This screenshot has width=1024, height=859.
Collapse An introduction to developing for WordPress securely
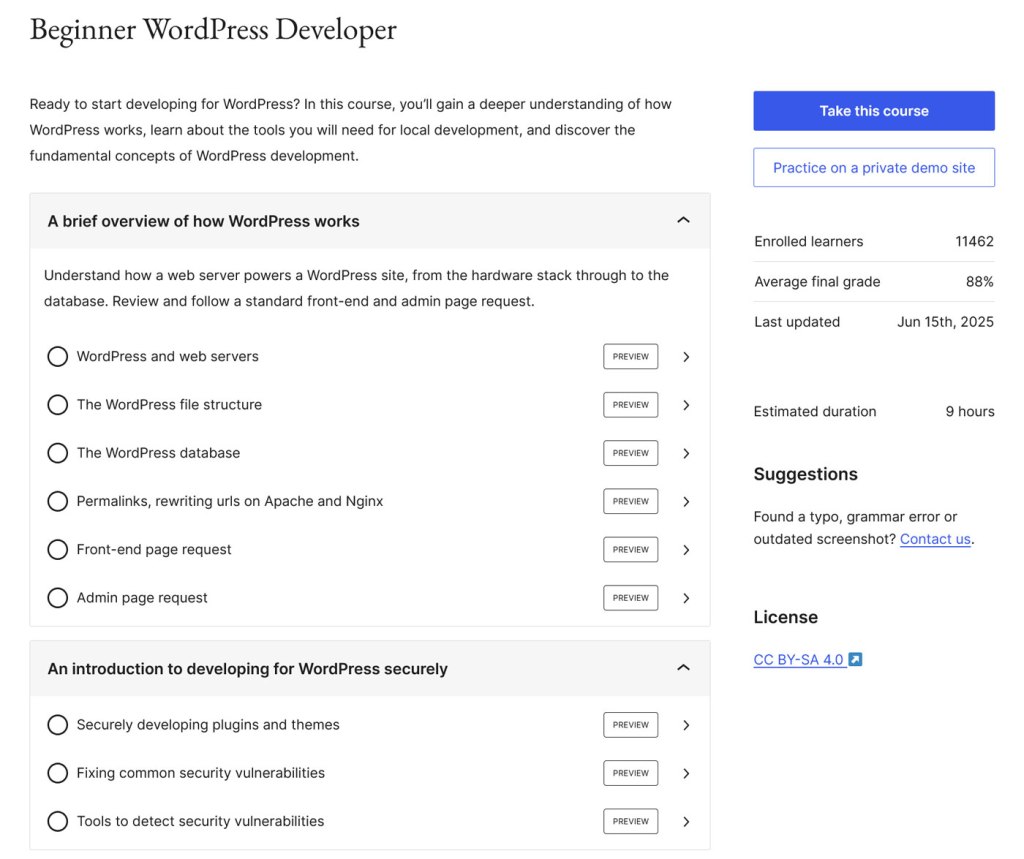(x=683, y=668)
